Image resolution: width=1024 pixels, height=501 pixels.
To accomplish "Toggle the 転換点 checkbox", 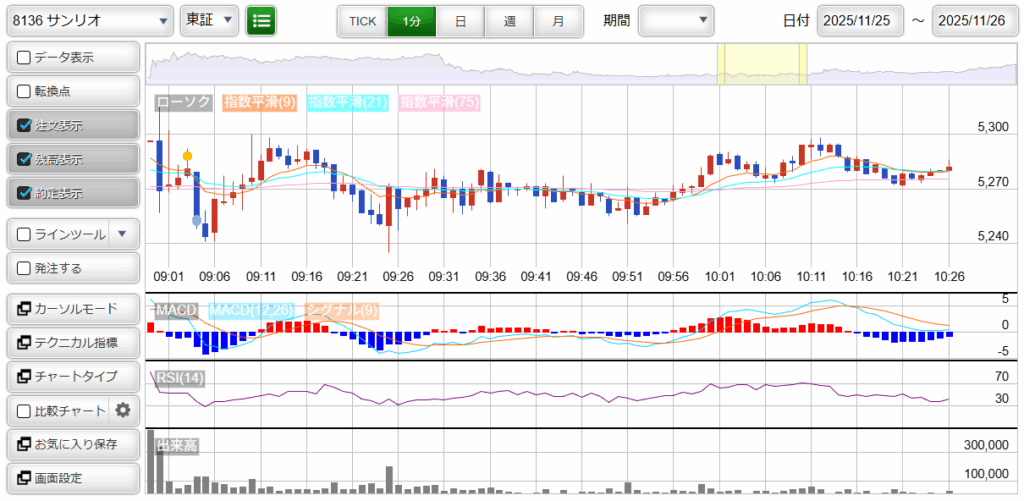I will [25, 92].
